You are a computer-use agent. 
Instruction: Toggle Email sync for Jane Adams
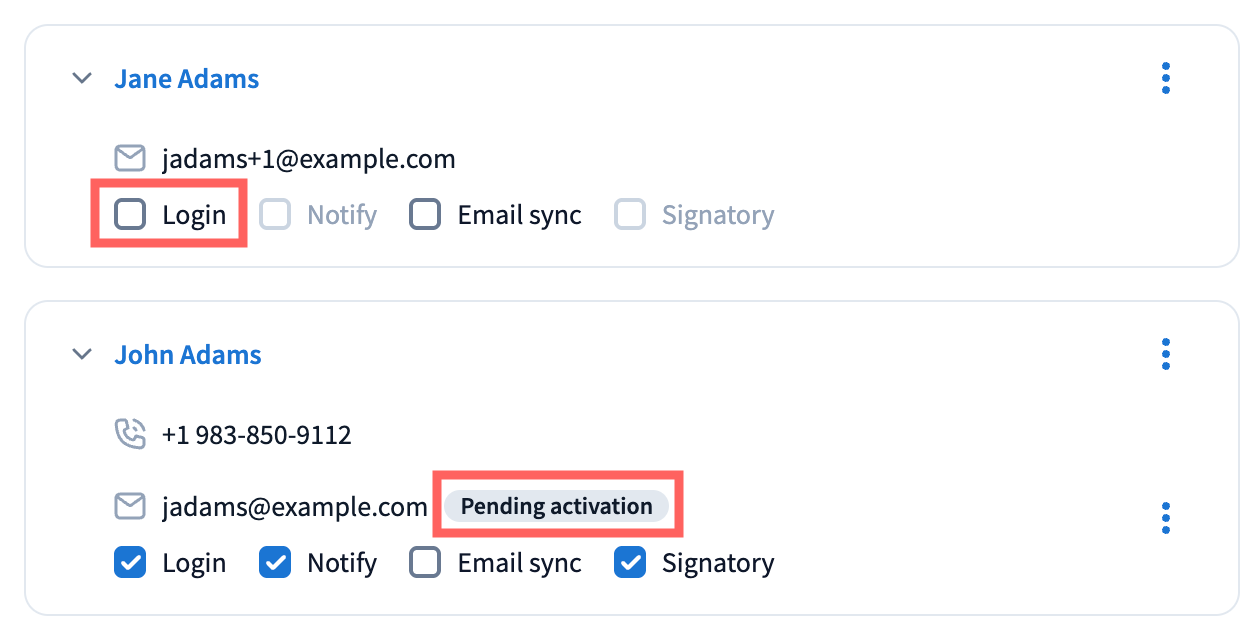point(426,214)
